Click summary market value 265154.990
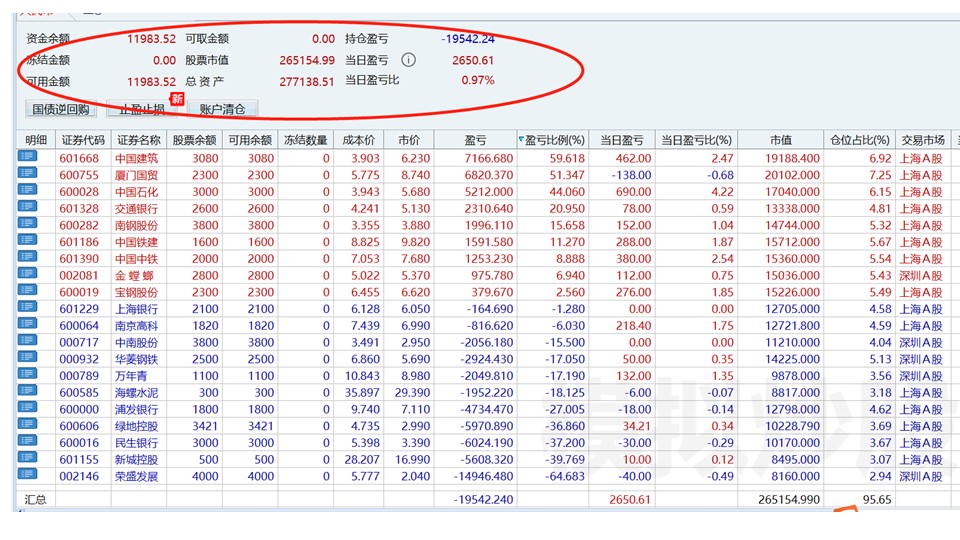Screen dimensions: 960x540 coord(789,500)
